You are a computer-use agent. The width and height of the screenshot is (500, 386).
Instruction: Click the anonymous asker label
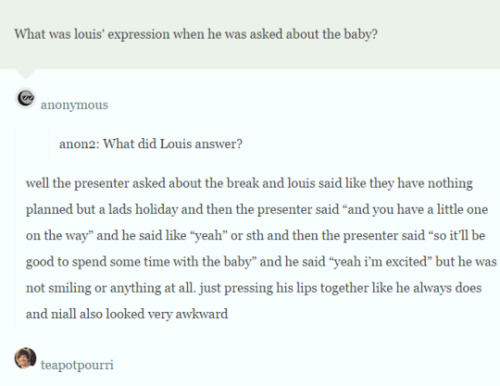[74, 105]
